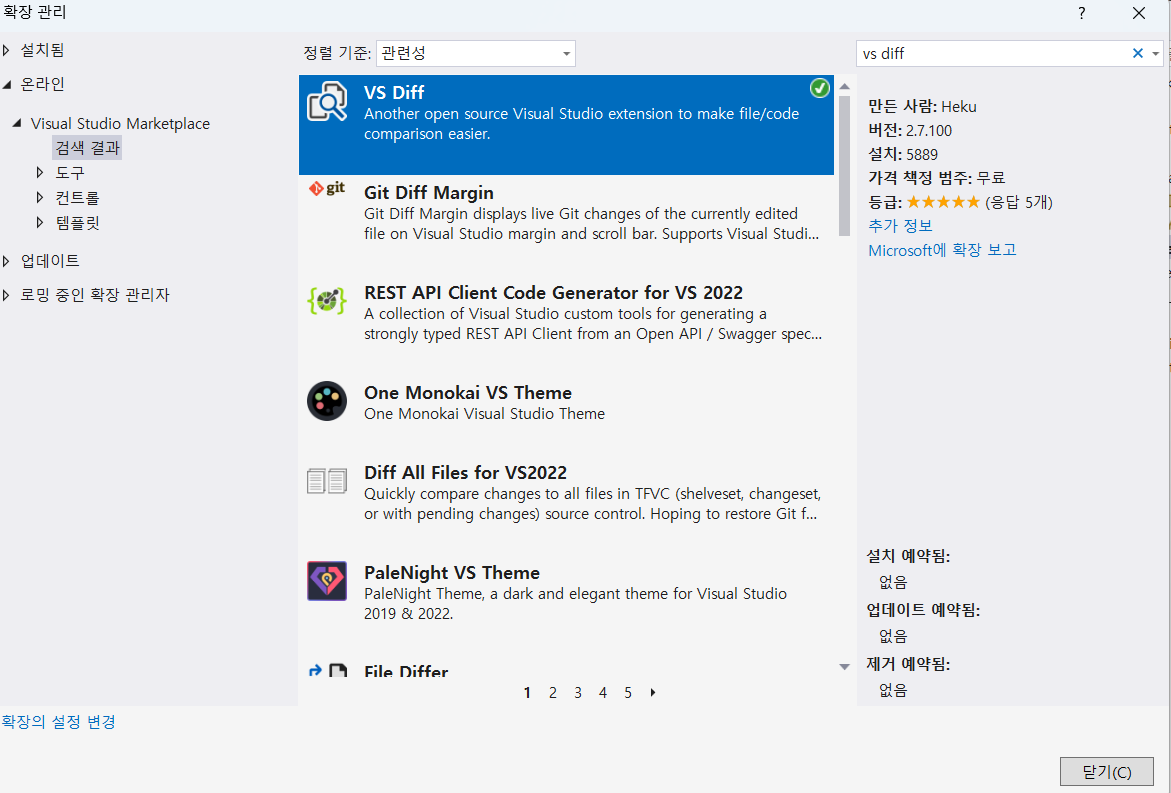Click the One Monokai VS Theme icon
The width and height of the screenshot is (1171, 793).
(x=327, y=401)
